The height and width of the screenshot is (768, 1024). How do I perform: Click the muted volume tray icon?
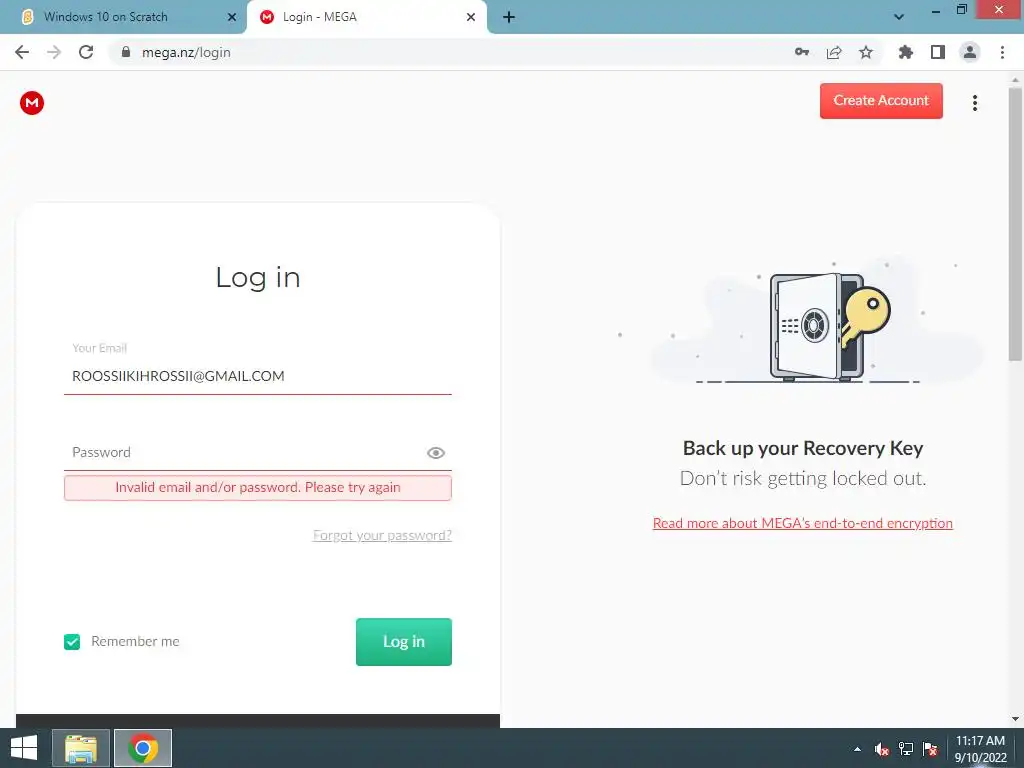[882, 749]
